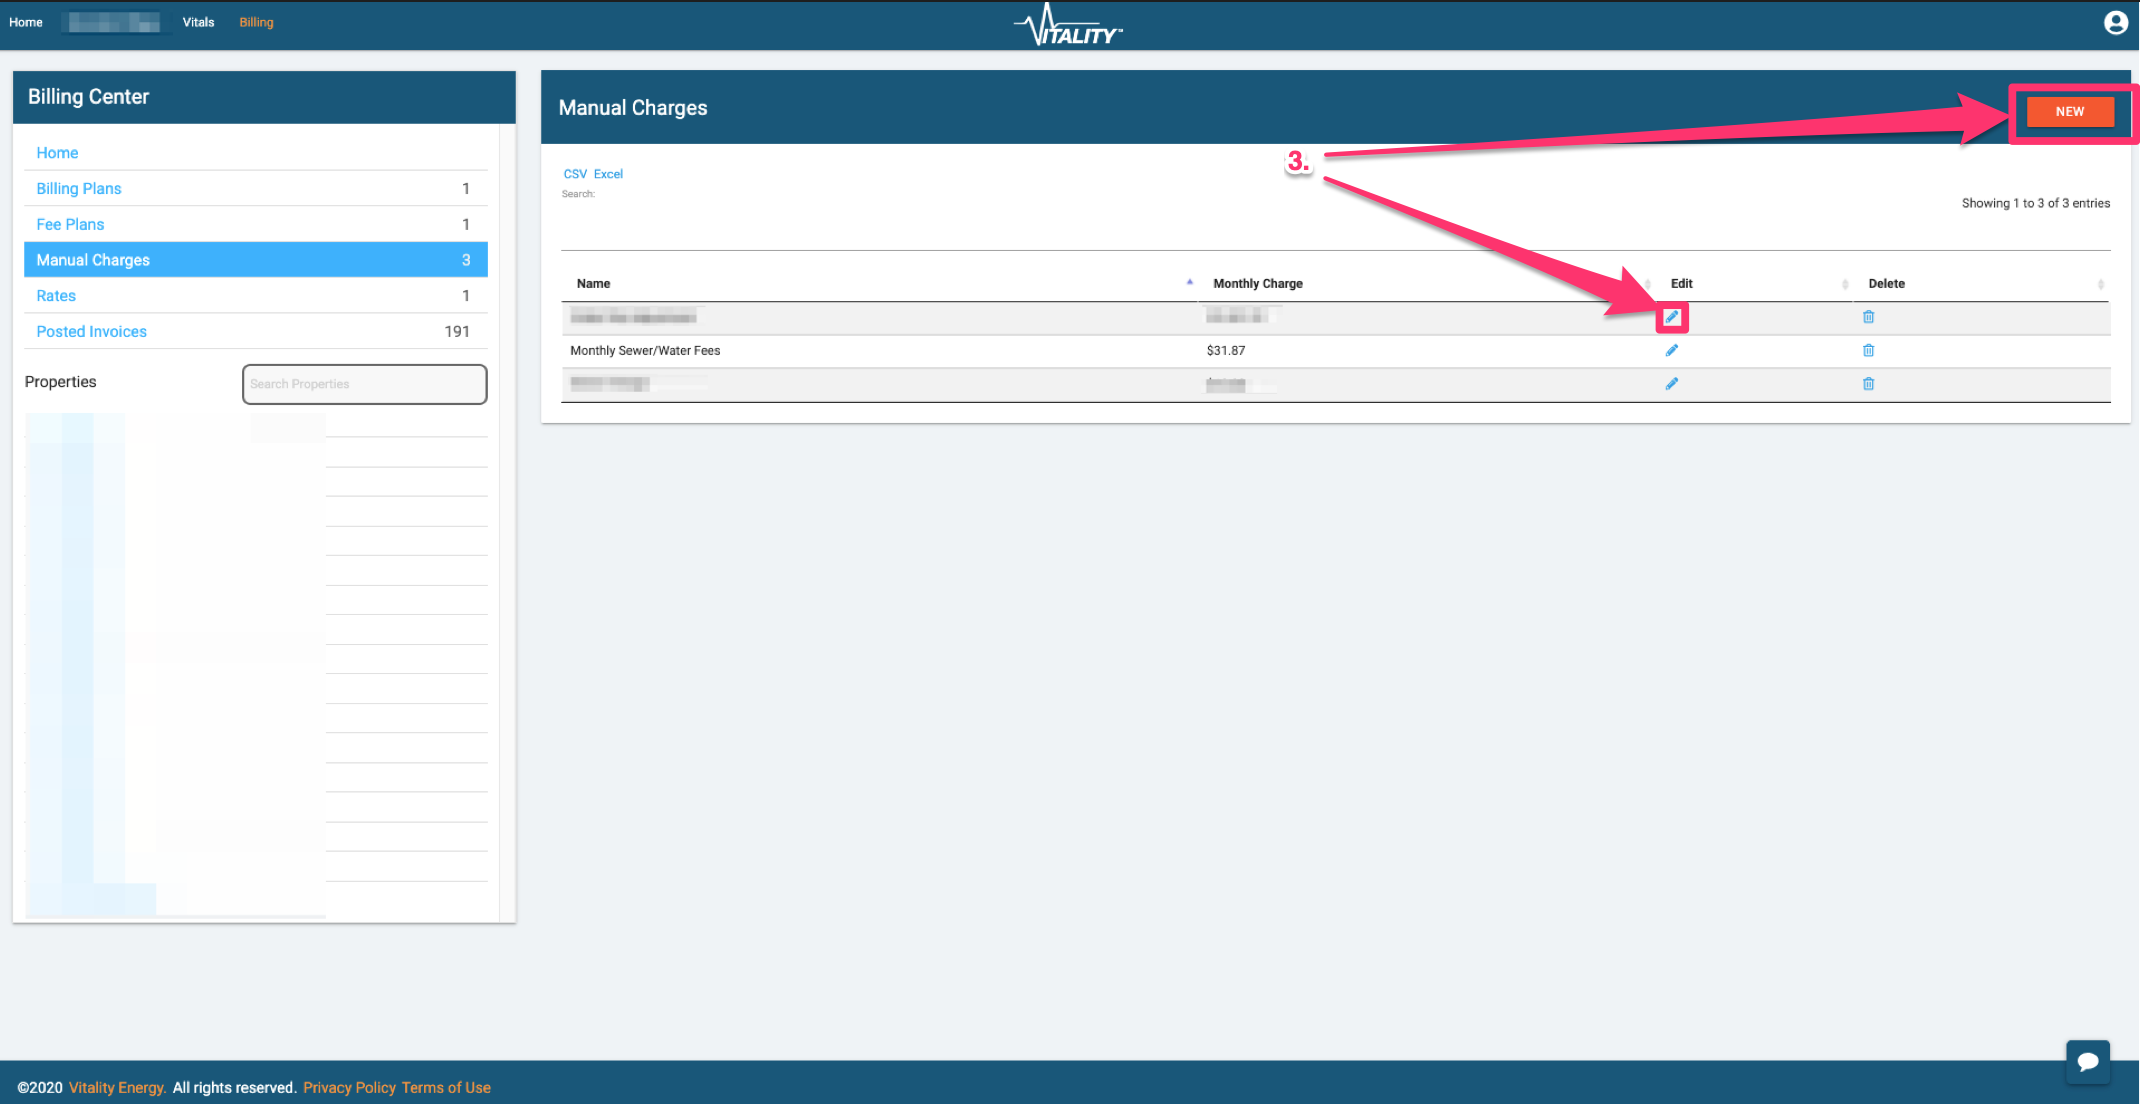Click the delete icon on the last charge row
The image size is (2140, 1104).
[x=1868, y=383]
